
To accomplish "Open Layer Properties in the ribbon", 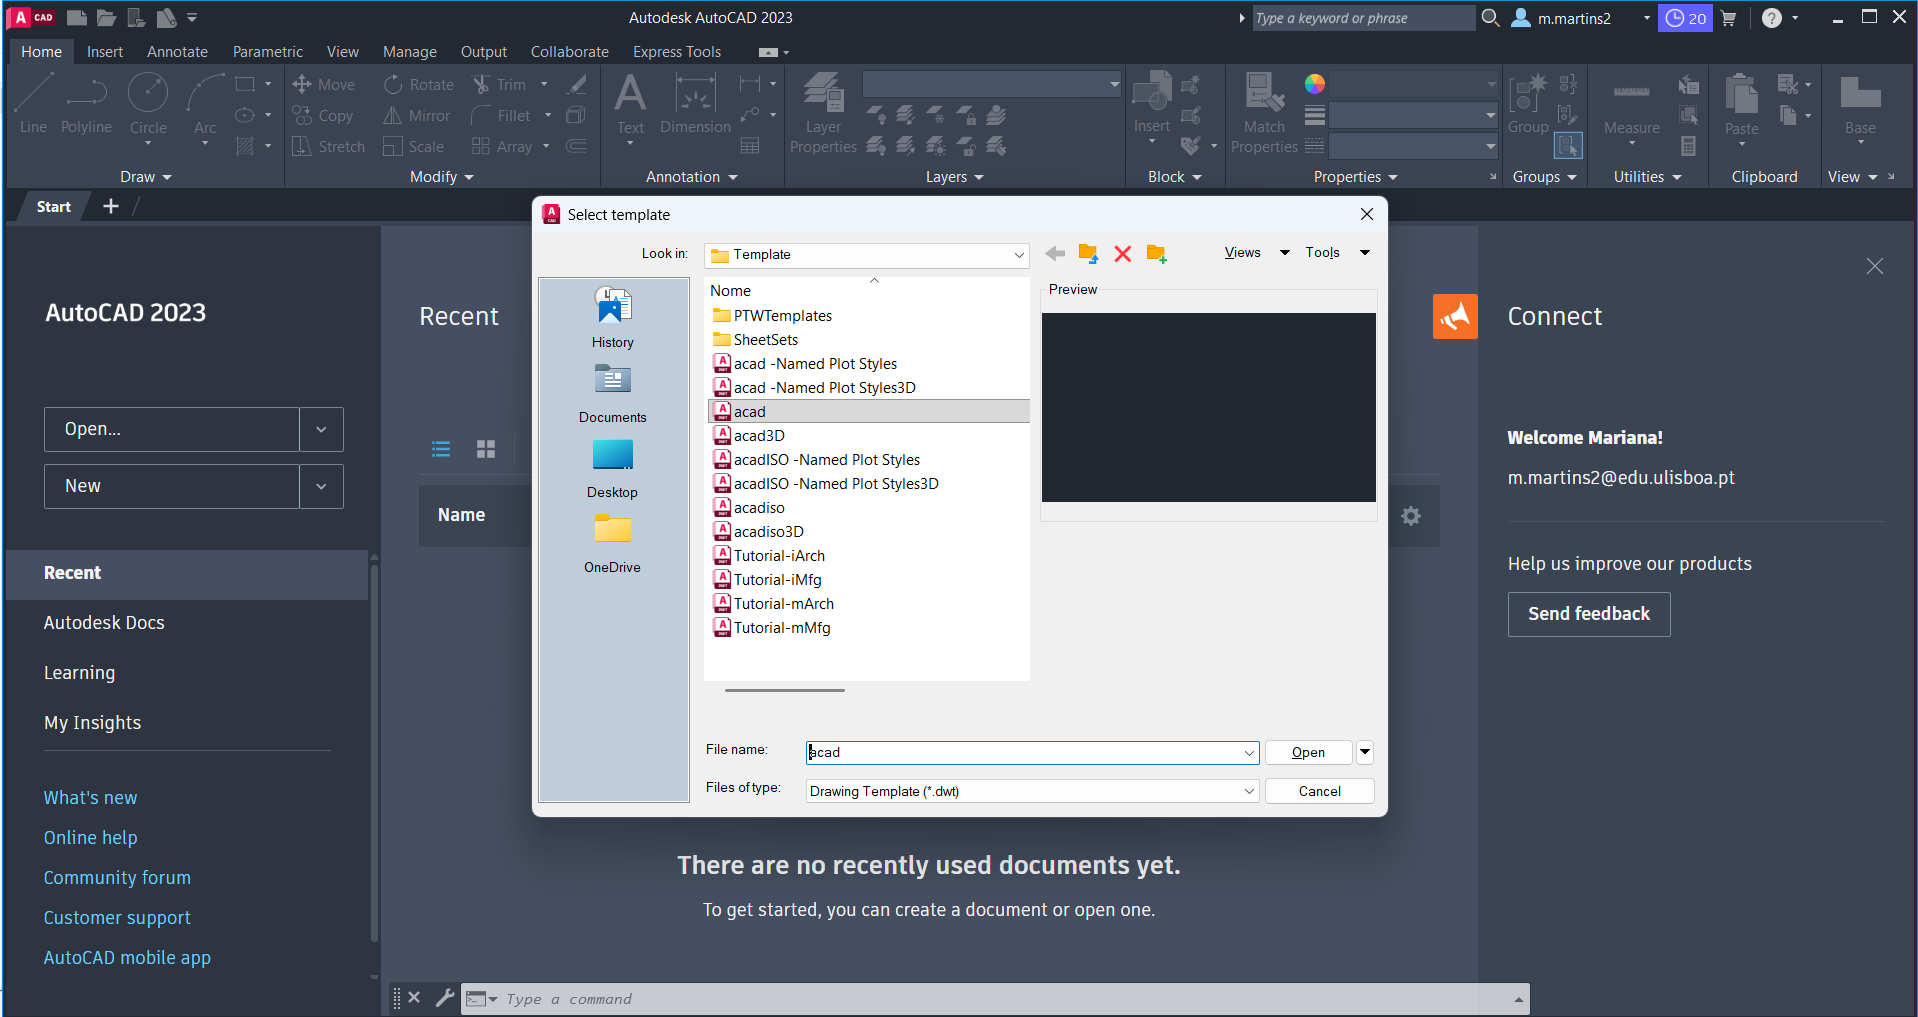I will point(823,113).
